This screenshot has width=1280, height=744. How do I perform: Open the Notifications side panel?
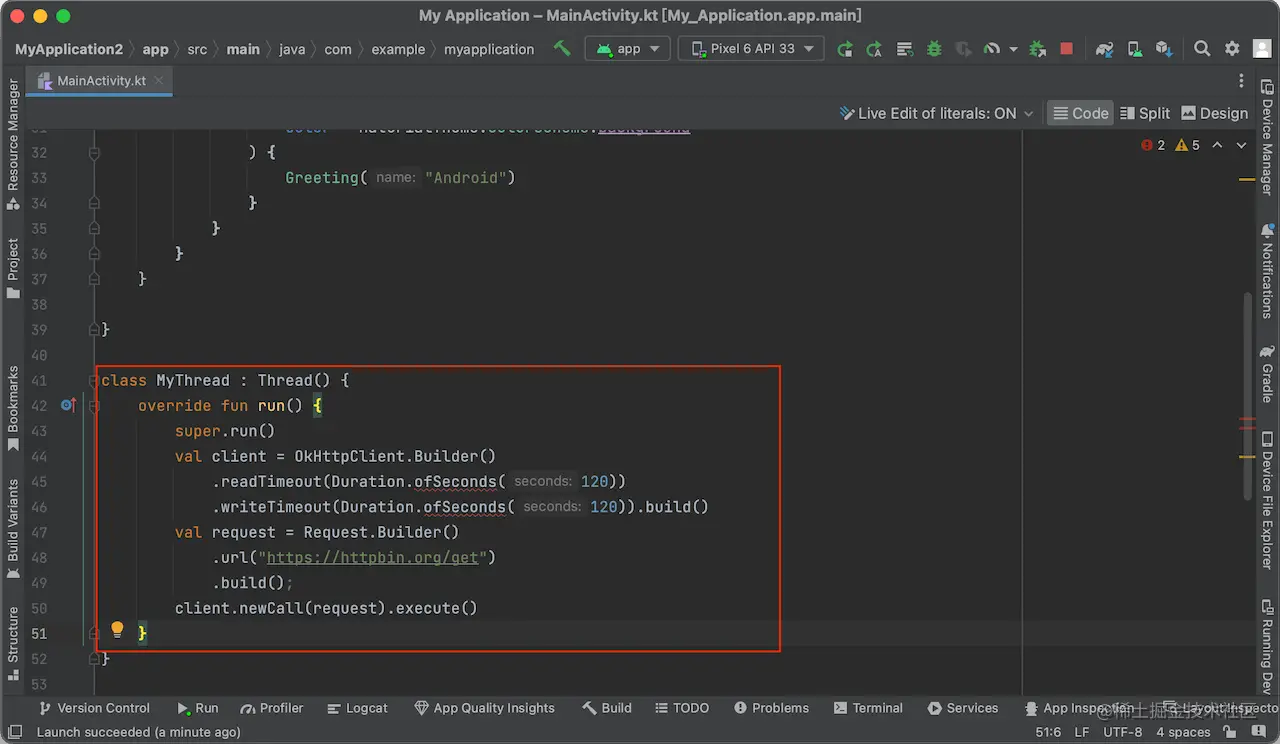1267,271
